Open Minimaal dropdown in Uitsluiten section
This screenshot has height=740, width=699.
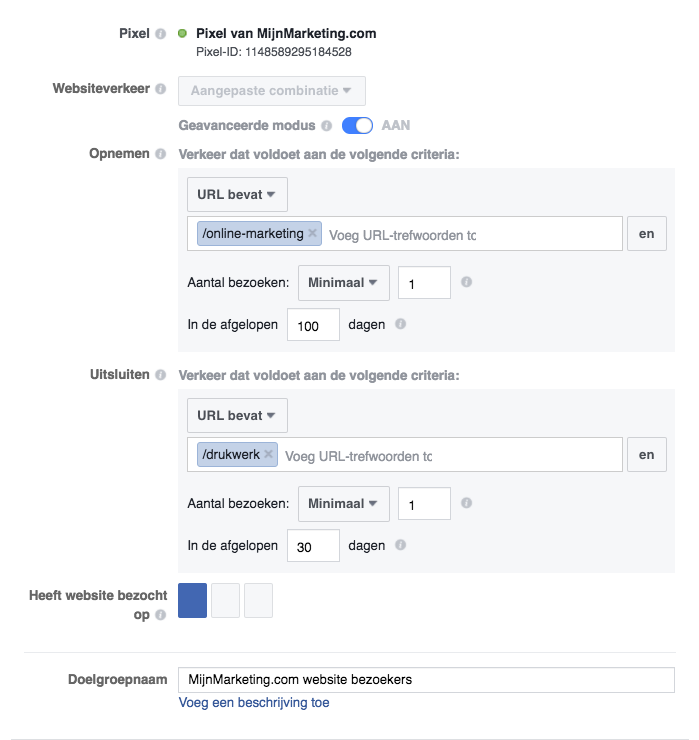(344, 504)
